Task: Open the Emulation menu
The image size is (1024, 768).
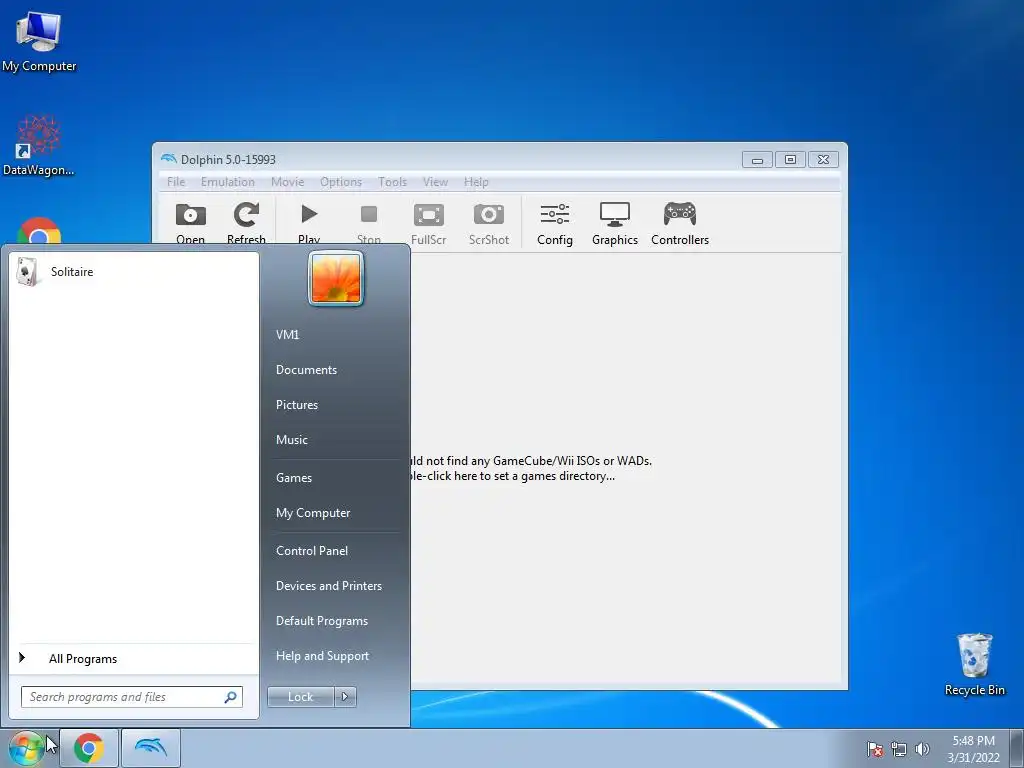Action: [227, 182]
